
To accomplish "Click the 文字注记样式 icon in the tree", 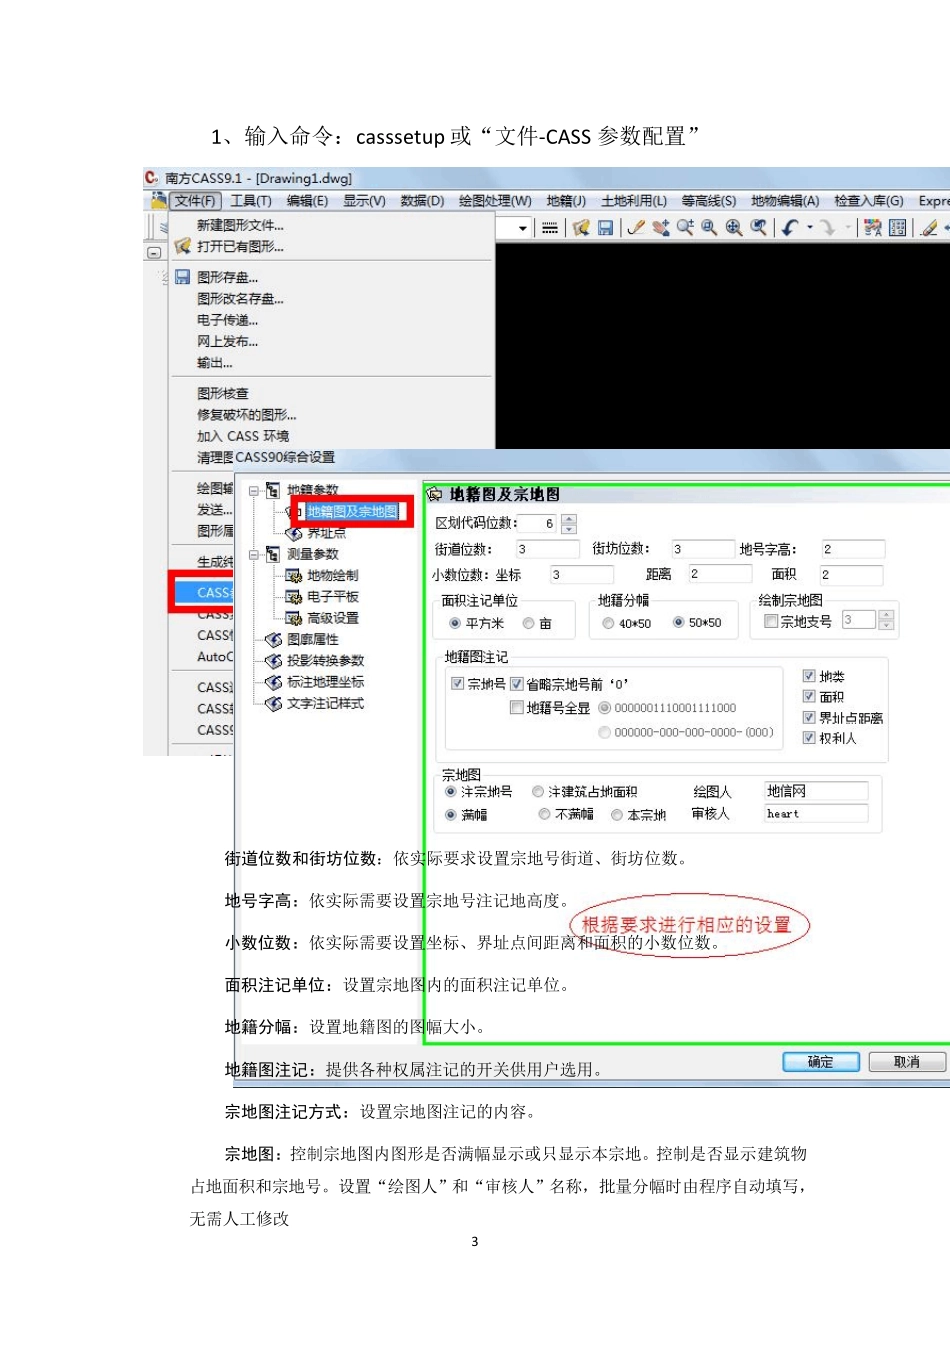I will click(273, 704).
